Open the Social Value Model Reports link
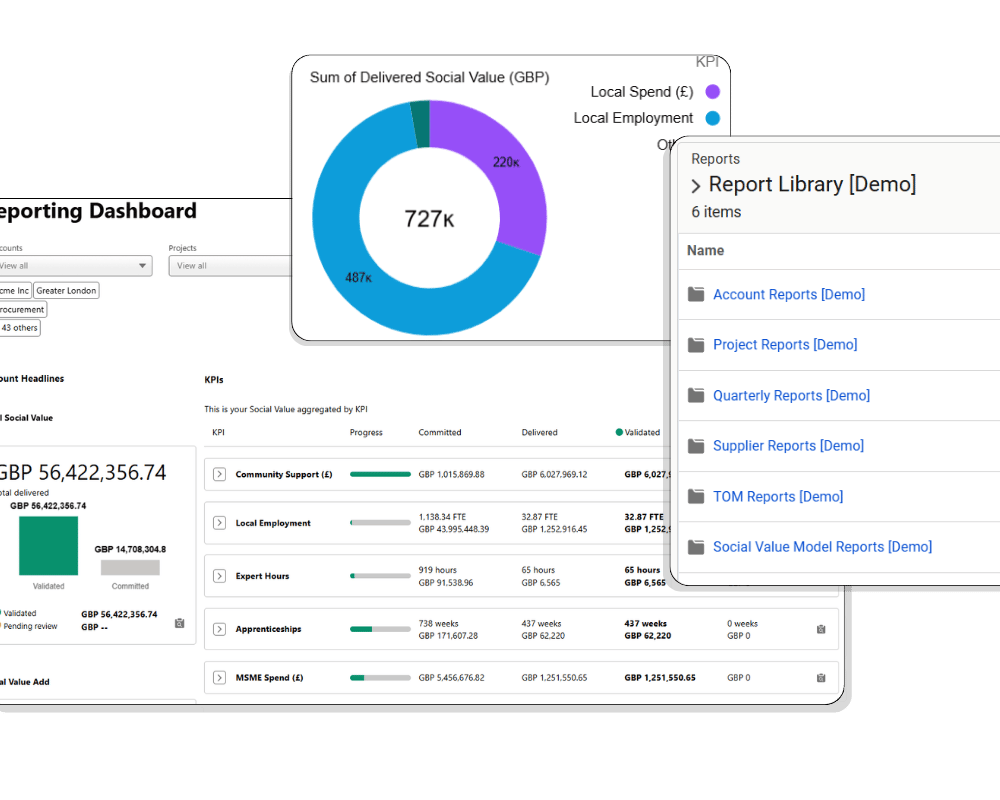The width and height of the screenshot is (1000, 800). point(822,547)
